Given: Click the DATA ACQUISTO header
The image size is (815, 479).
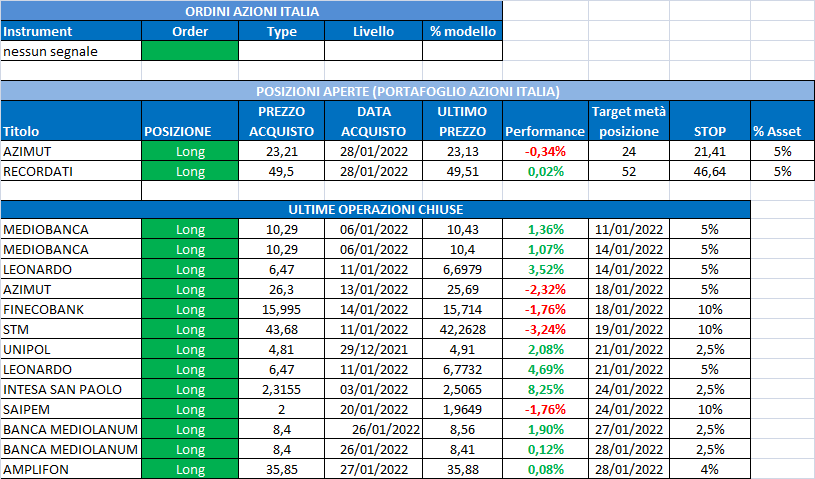Looking at the screenshot, I should tap(373, 121).
